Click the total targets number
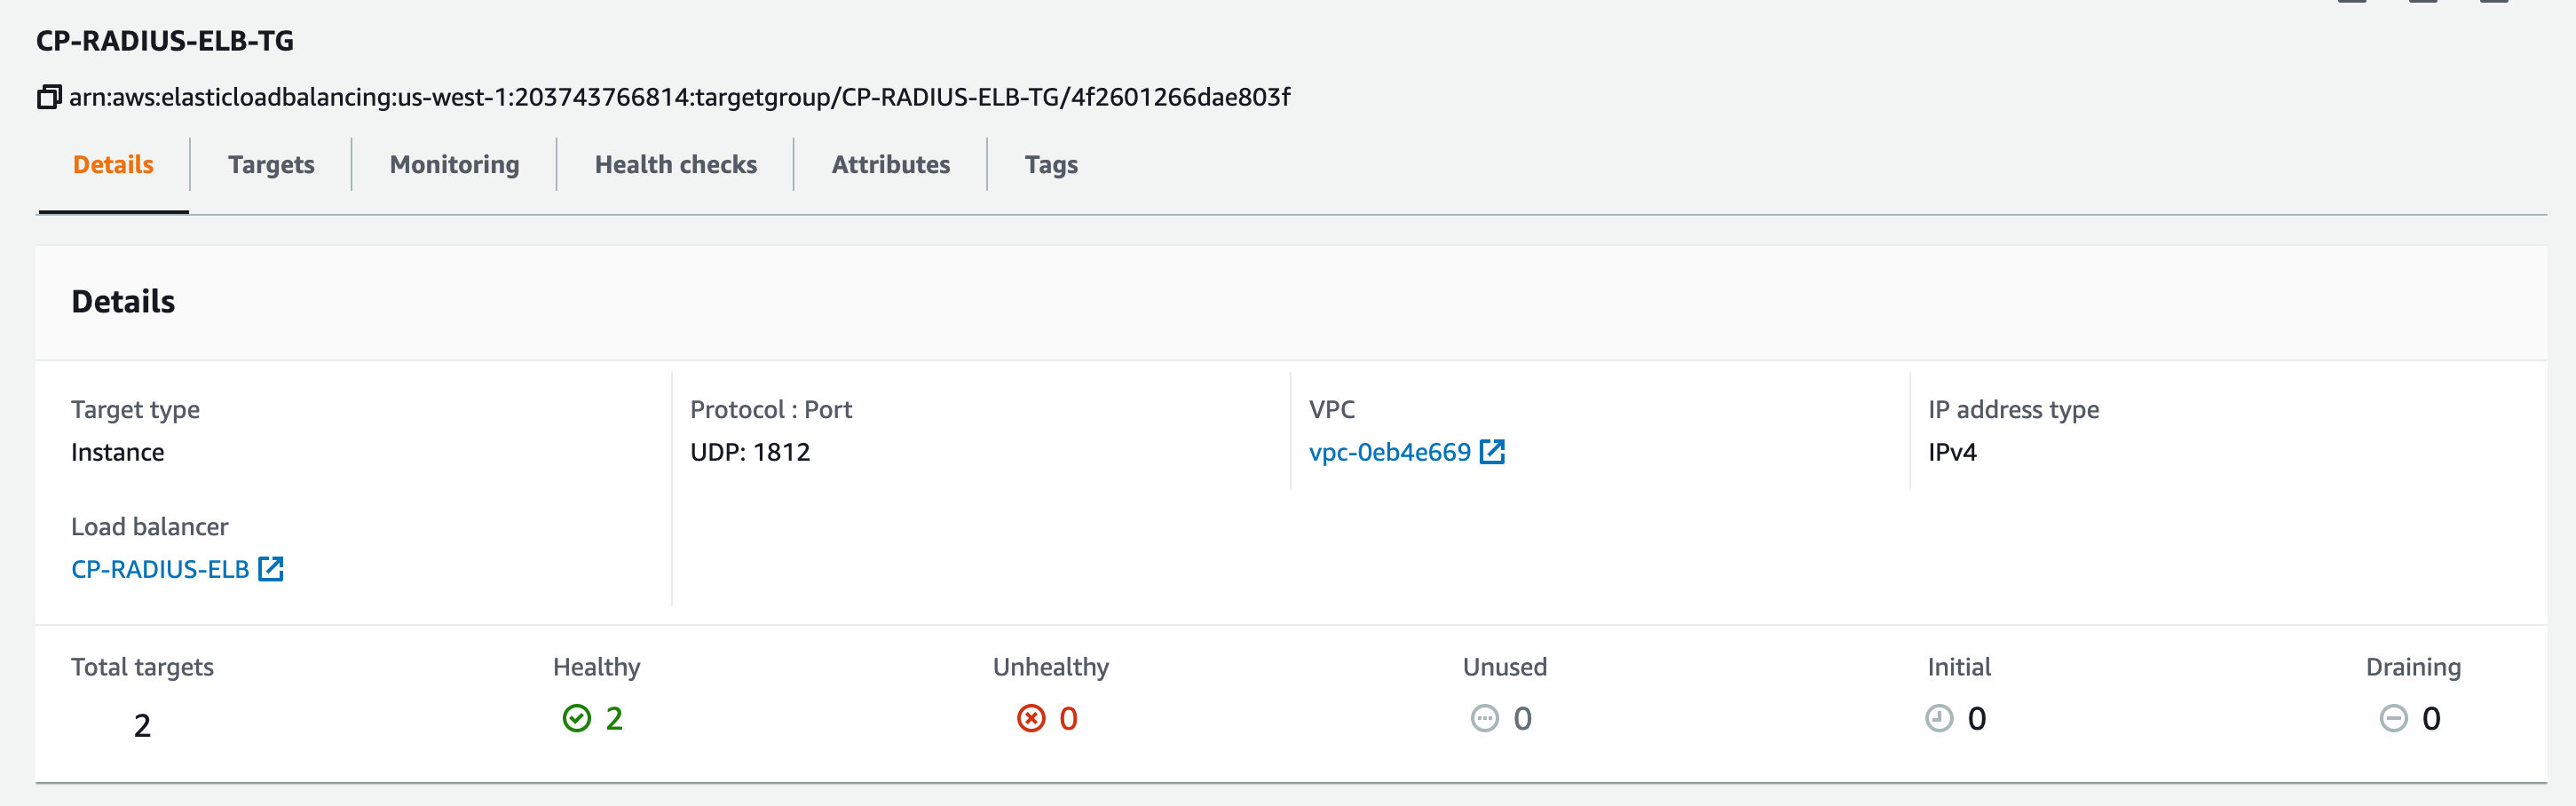Viewport: 2576px width, 806px height. (x=142, y=725)
